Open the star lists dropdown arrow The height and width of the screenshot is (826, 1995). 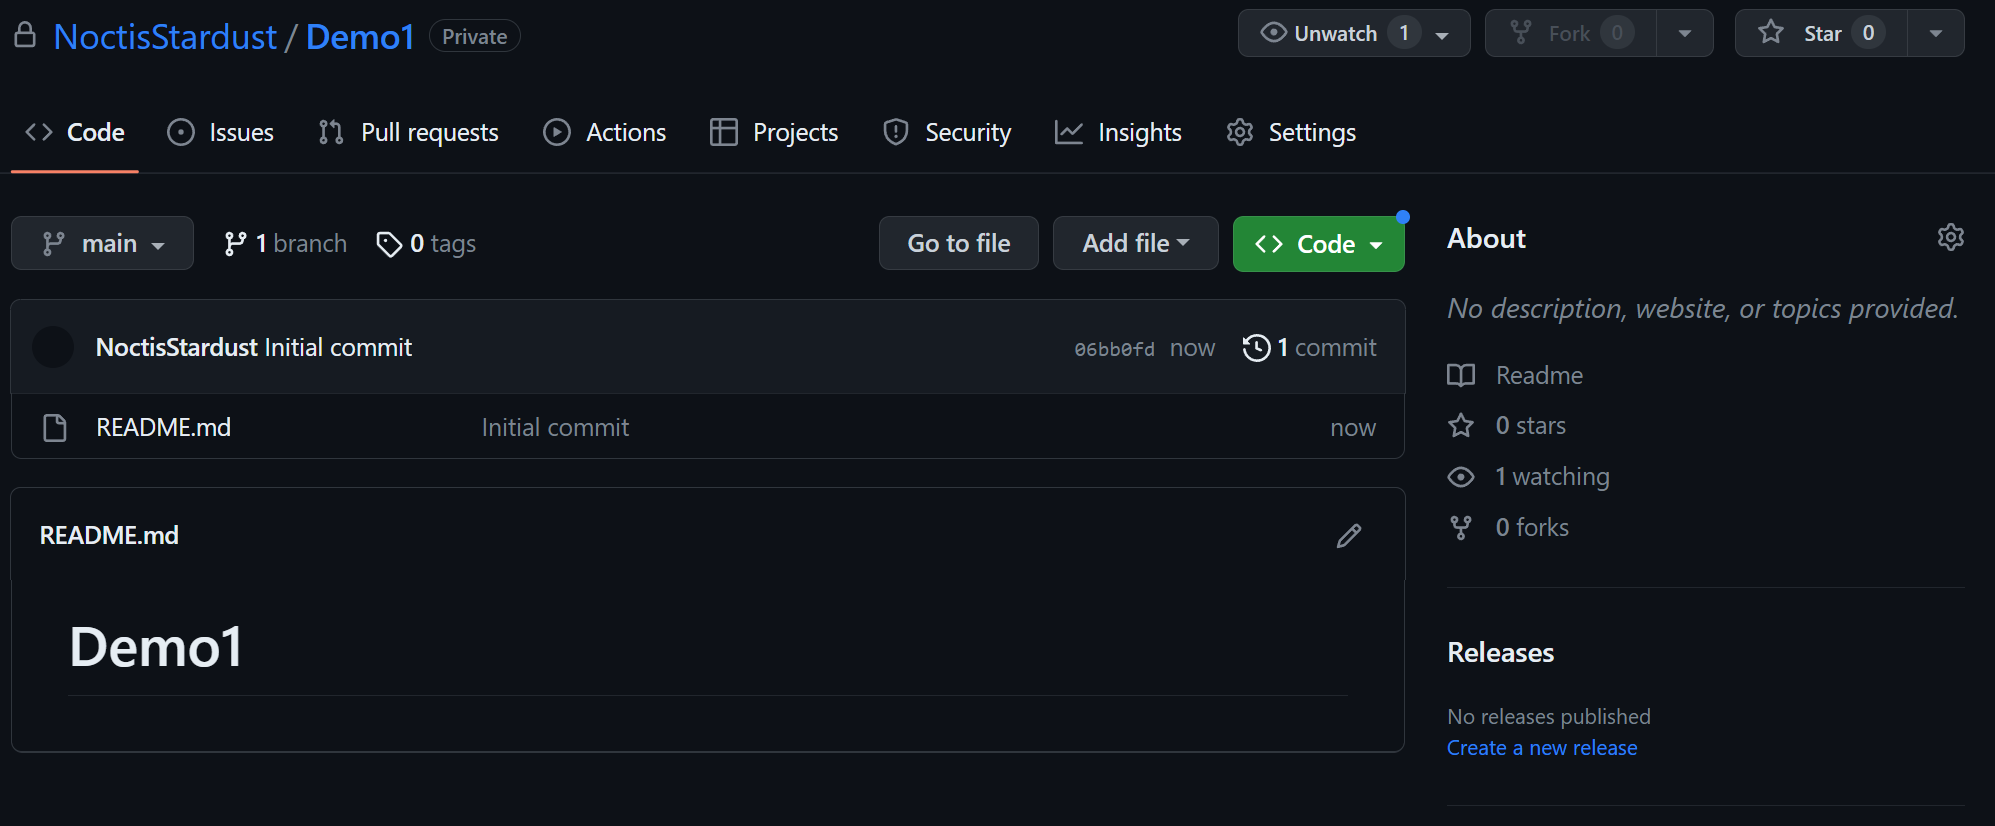tap(1935, 34)
